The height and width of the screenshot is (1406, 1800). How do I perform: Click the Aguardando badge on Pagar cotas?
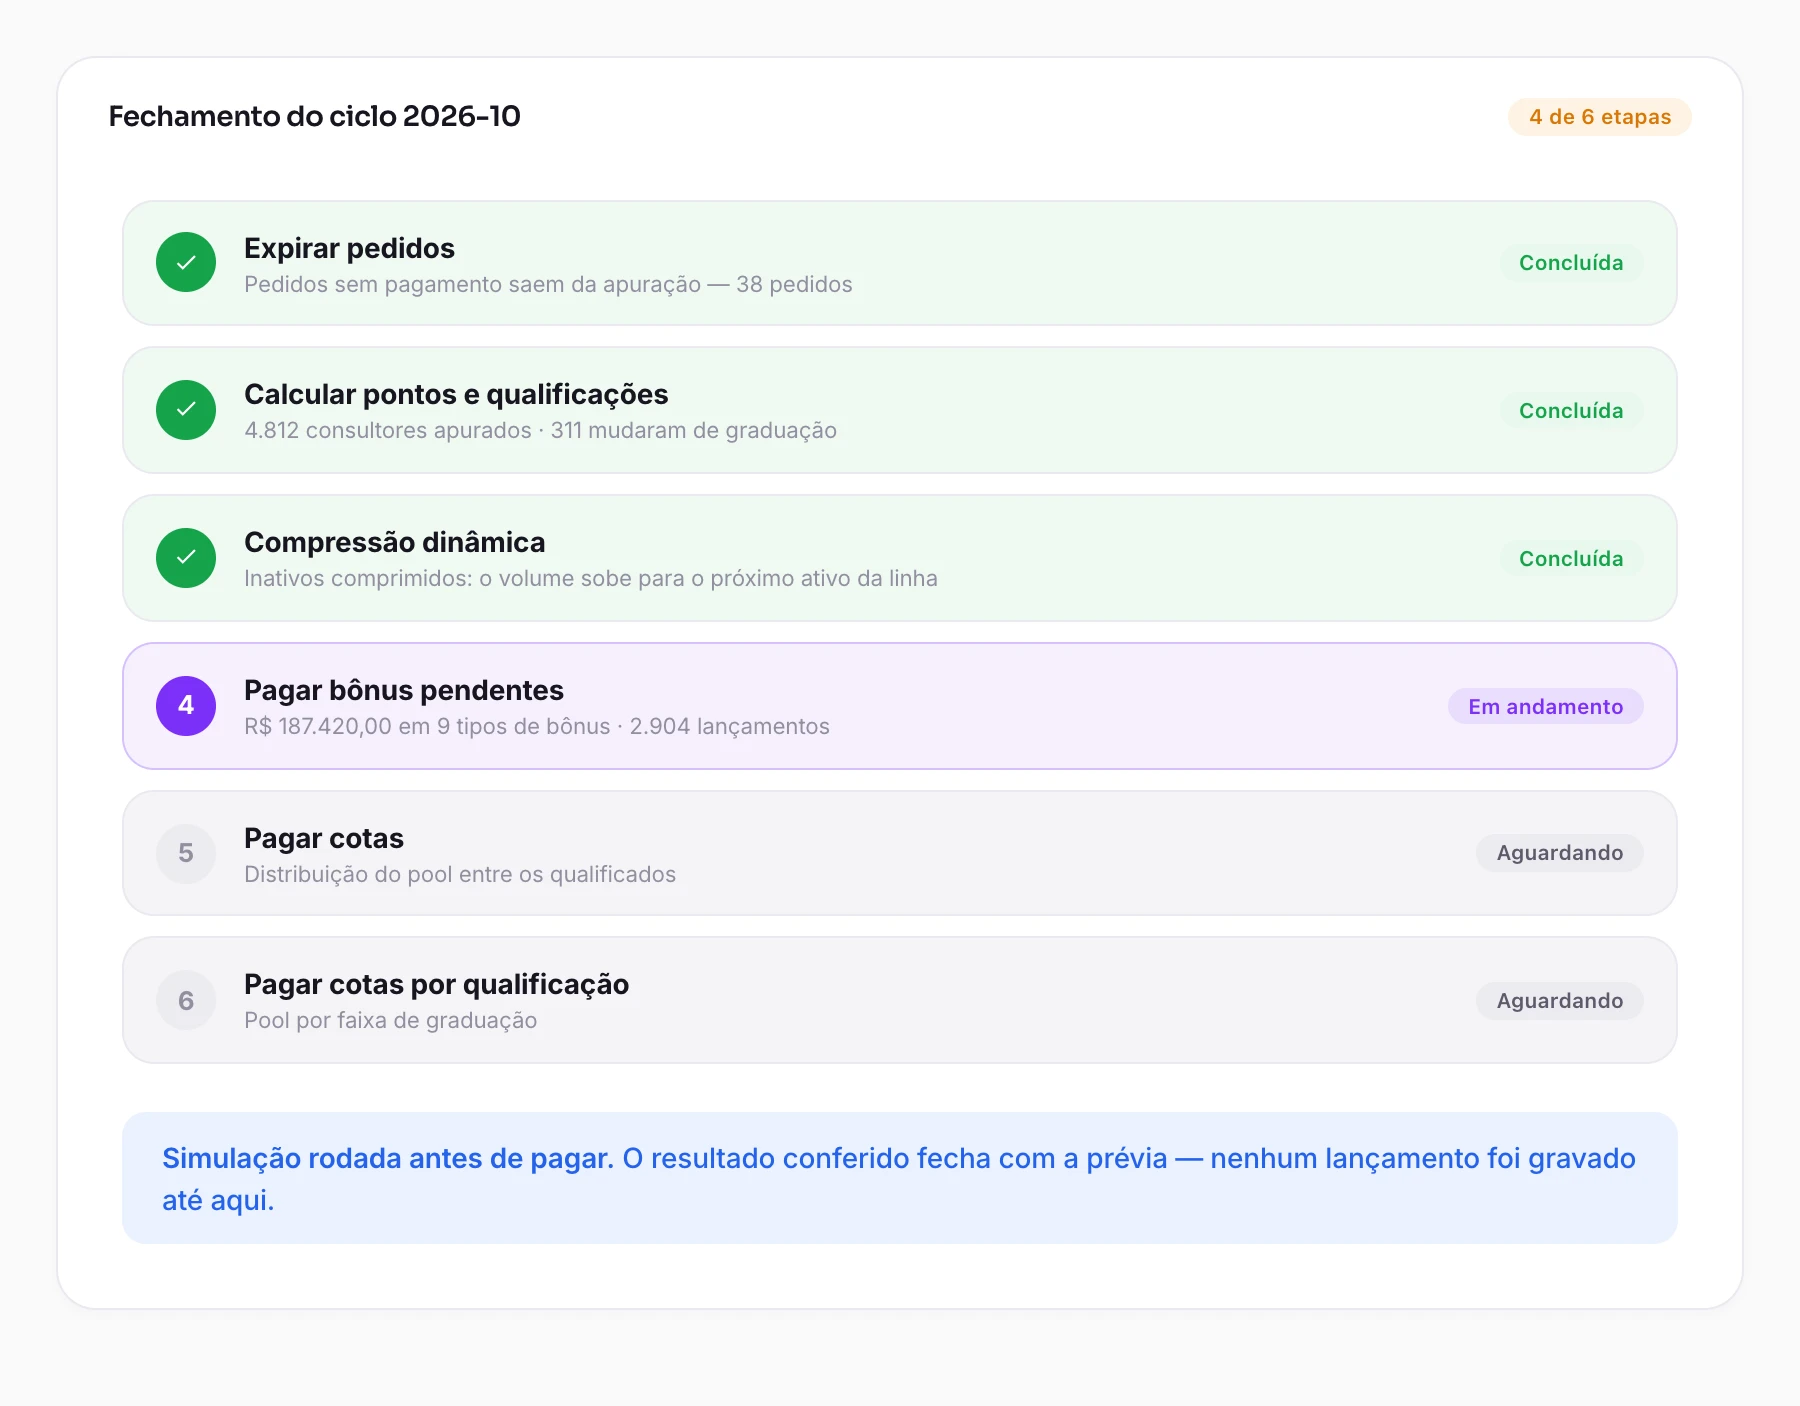click(x=1560, y=853)
